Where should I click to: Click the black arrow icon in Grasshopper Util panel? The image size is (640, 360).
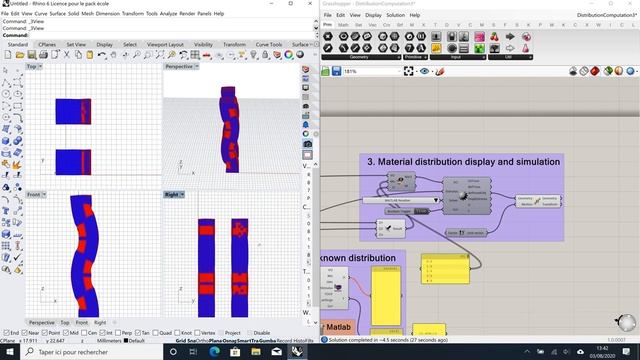coord(510,37)
